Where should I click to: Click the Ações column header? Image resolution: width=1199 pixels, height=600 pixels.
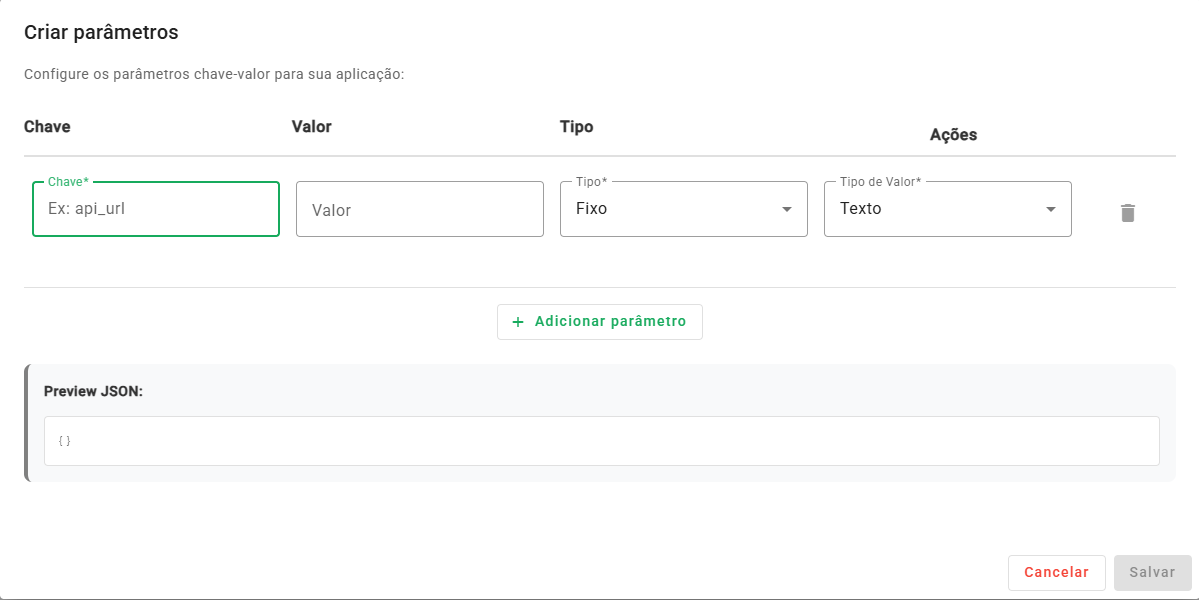coord(953,135)
